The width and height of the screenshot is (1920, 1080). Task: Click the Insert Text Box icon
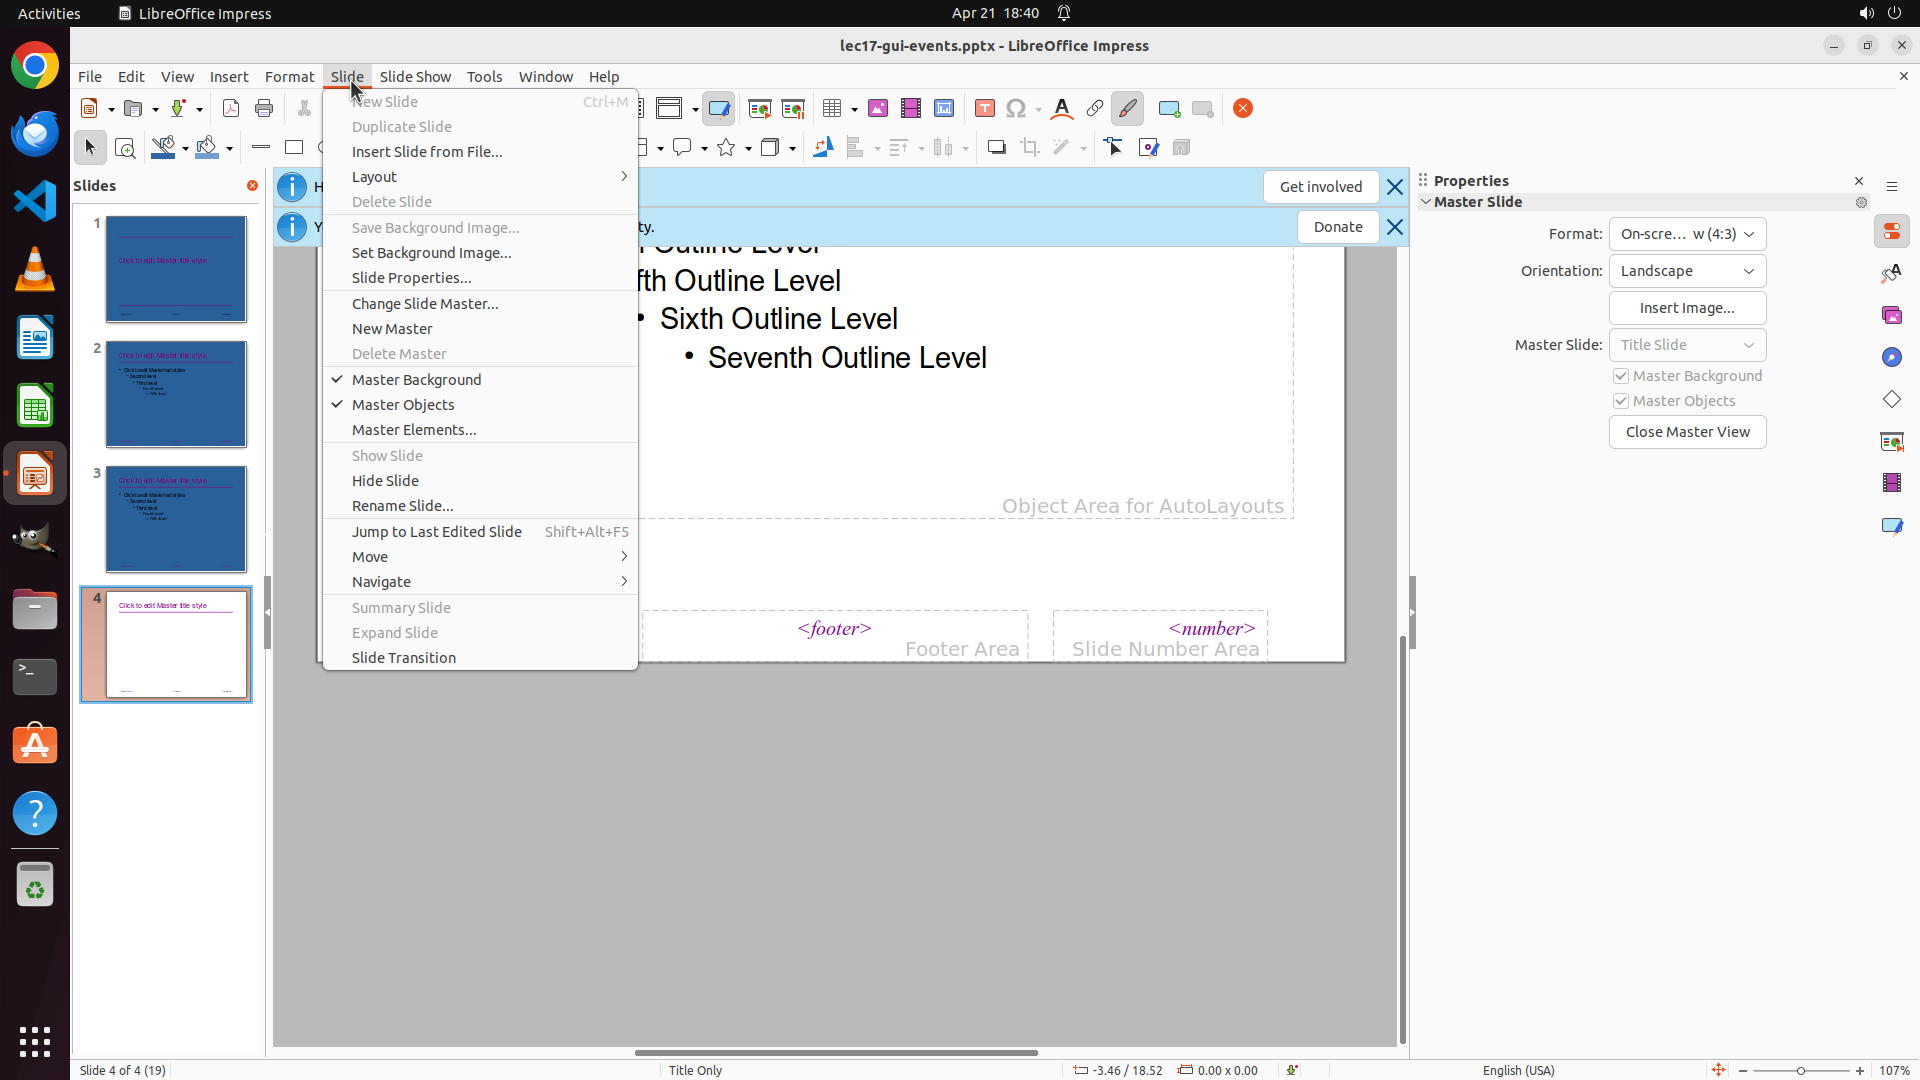tap(985, 109)
